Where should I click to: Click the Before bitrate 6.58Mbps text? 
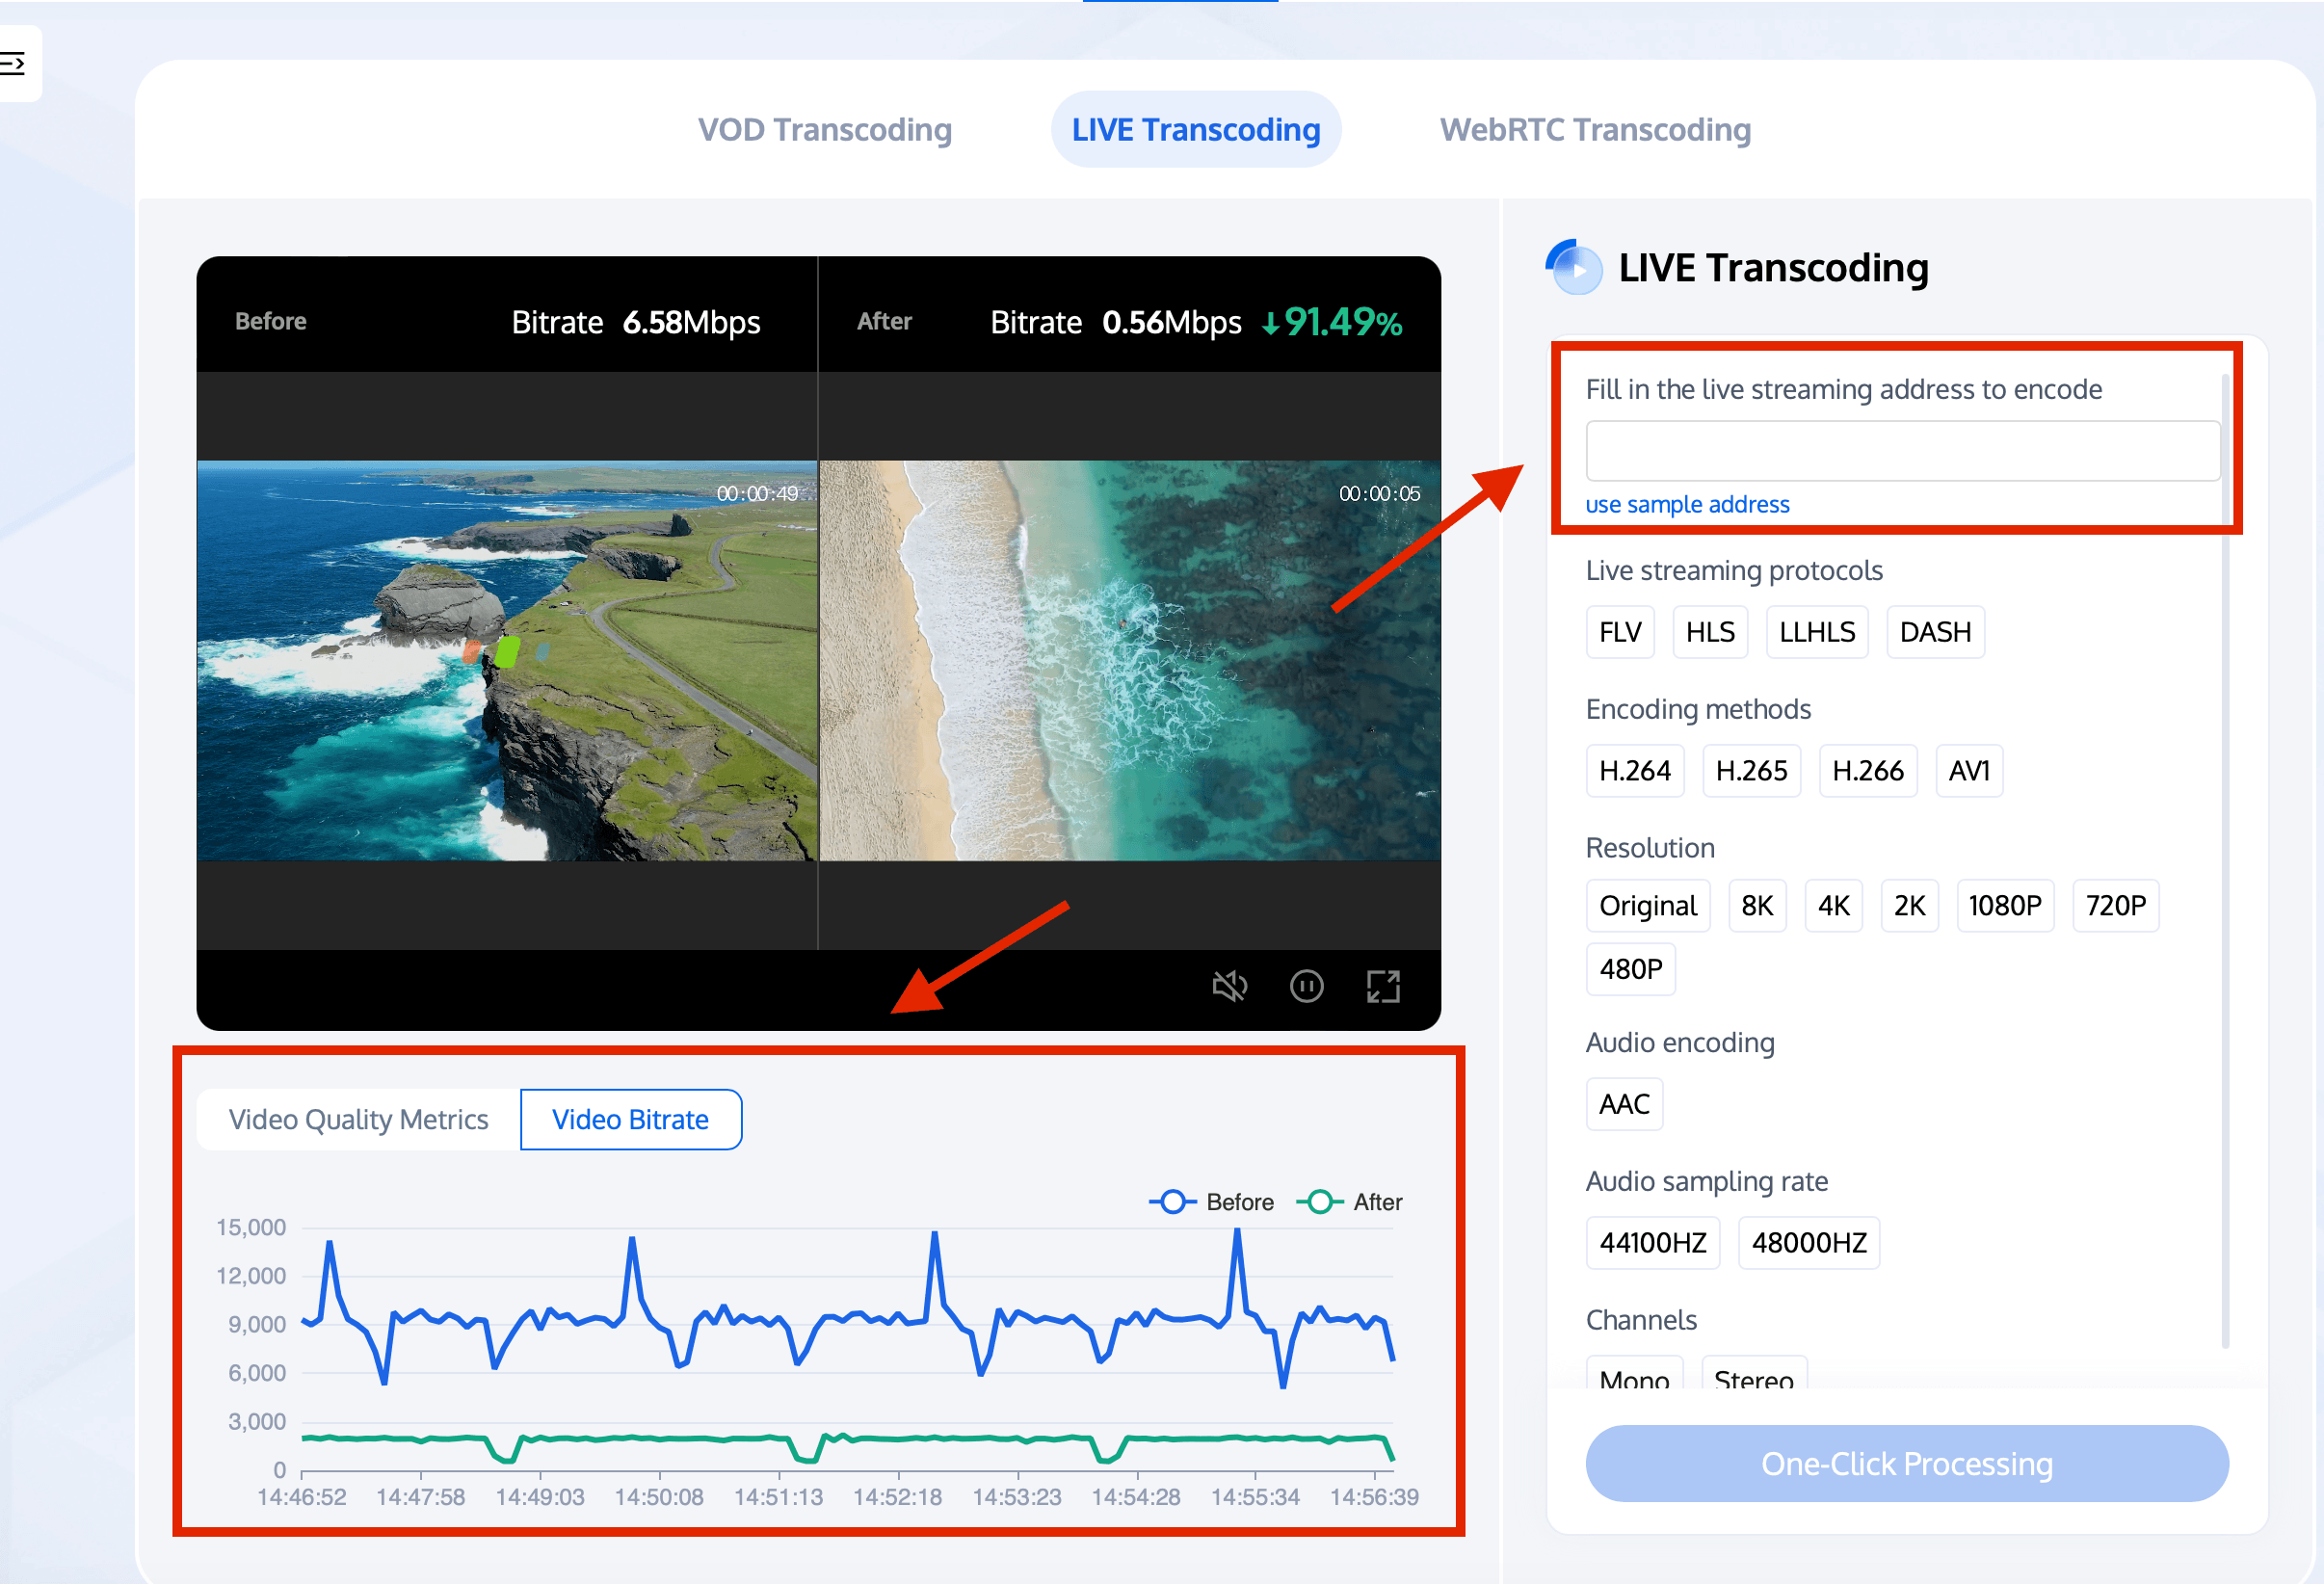(636, 322)
